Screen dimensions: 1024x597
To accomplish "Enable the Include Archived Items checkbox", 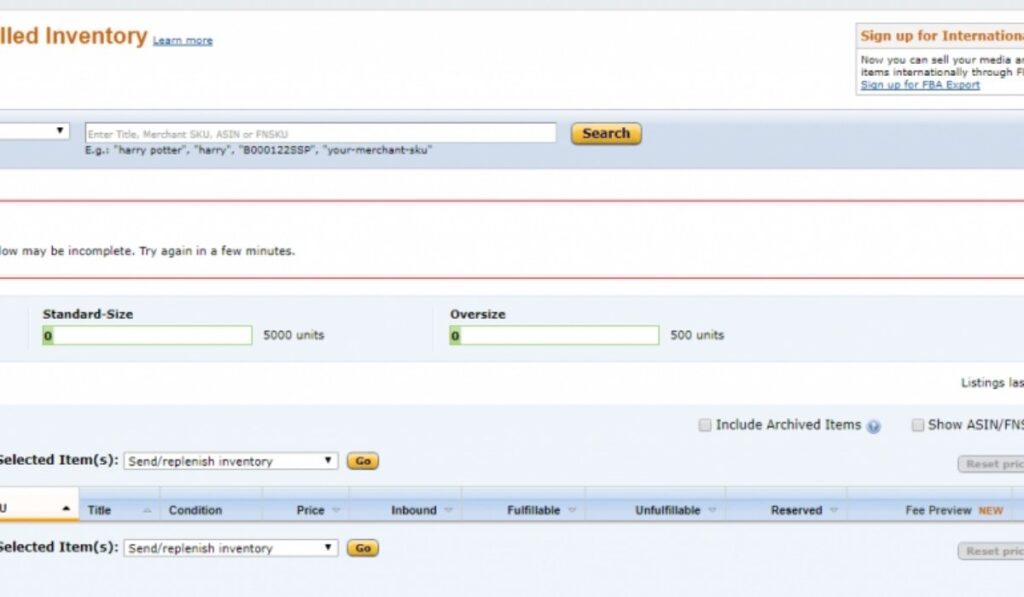I will pyautogui.click(x=705, y=425).
